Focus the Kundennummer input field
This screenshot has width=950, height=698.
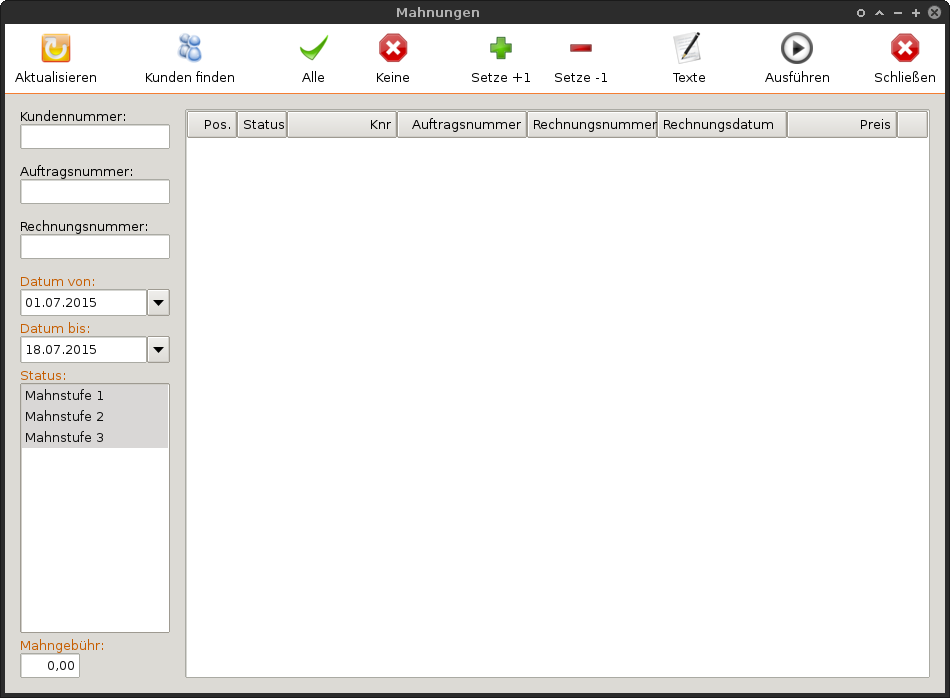point(95,137)
